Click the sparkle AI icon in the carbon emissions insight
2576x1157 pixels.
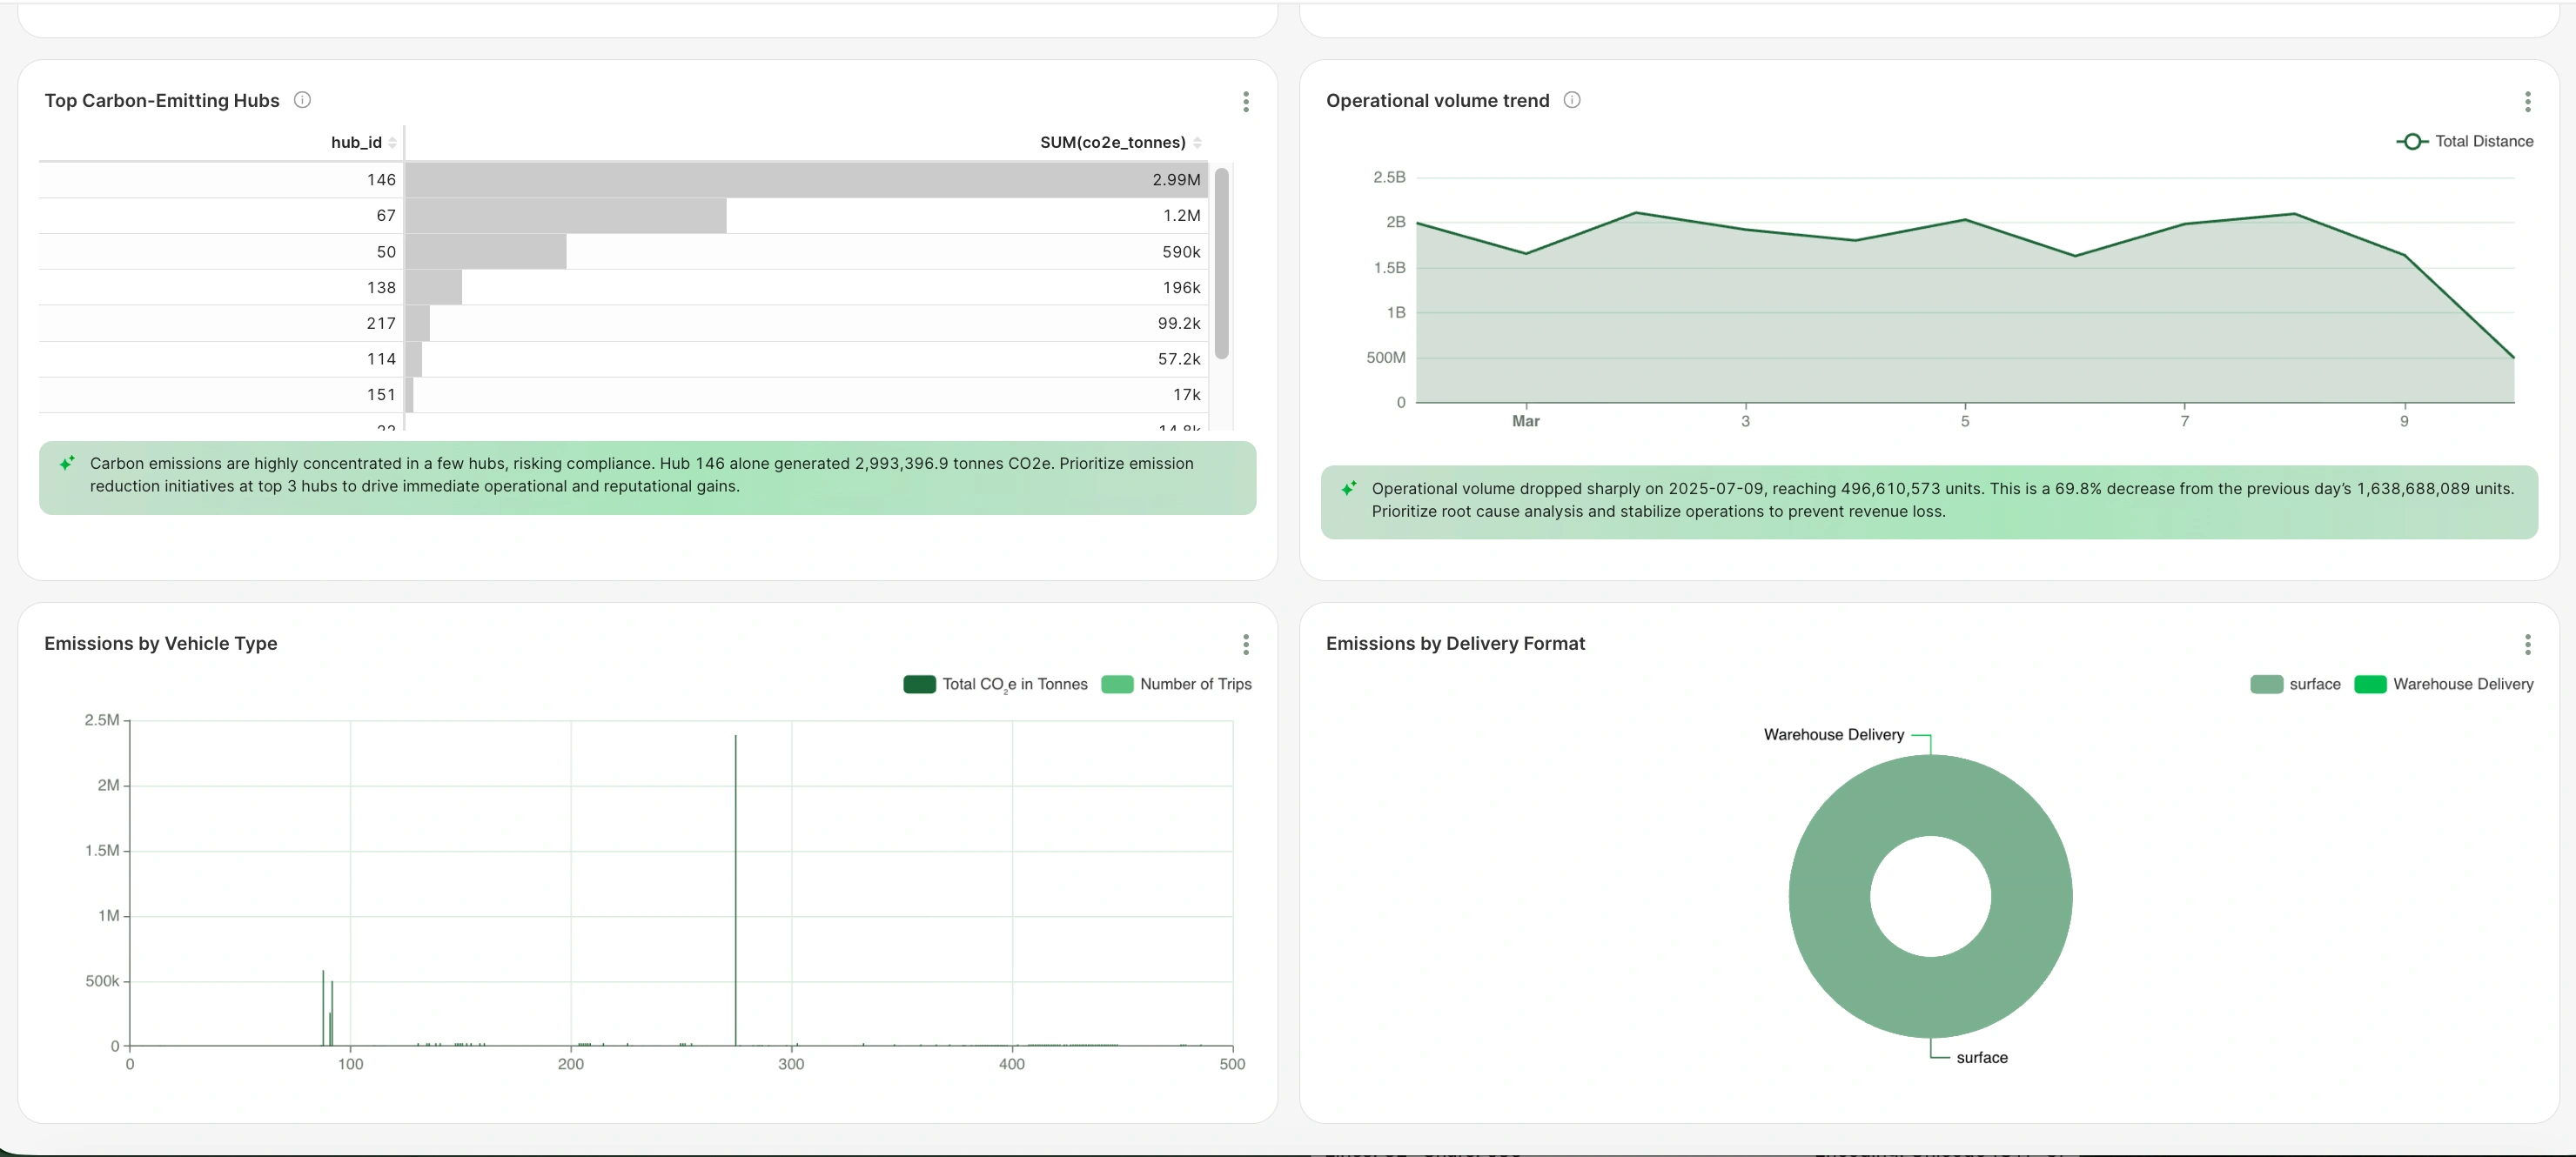click(67, 463)
